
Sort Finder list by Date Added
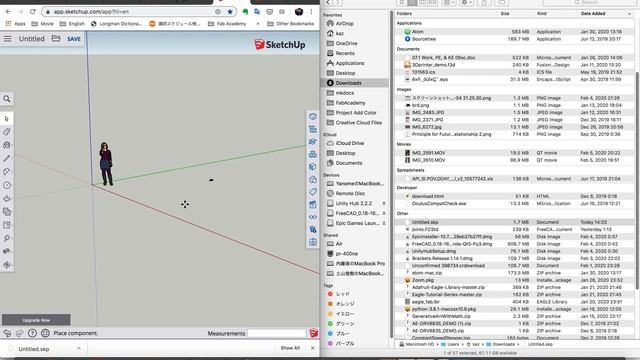pyautogui.click(x=593, y=13)
